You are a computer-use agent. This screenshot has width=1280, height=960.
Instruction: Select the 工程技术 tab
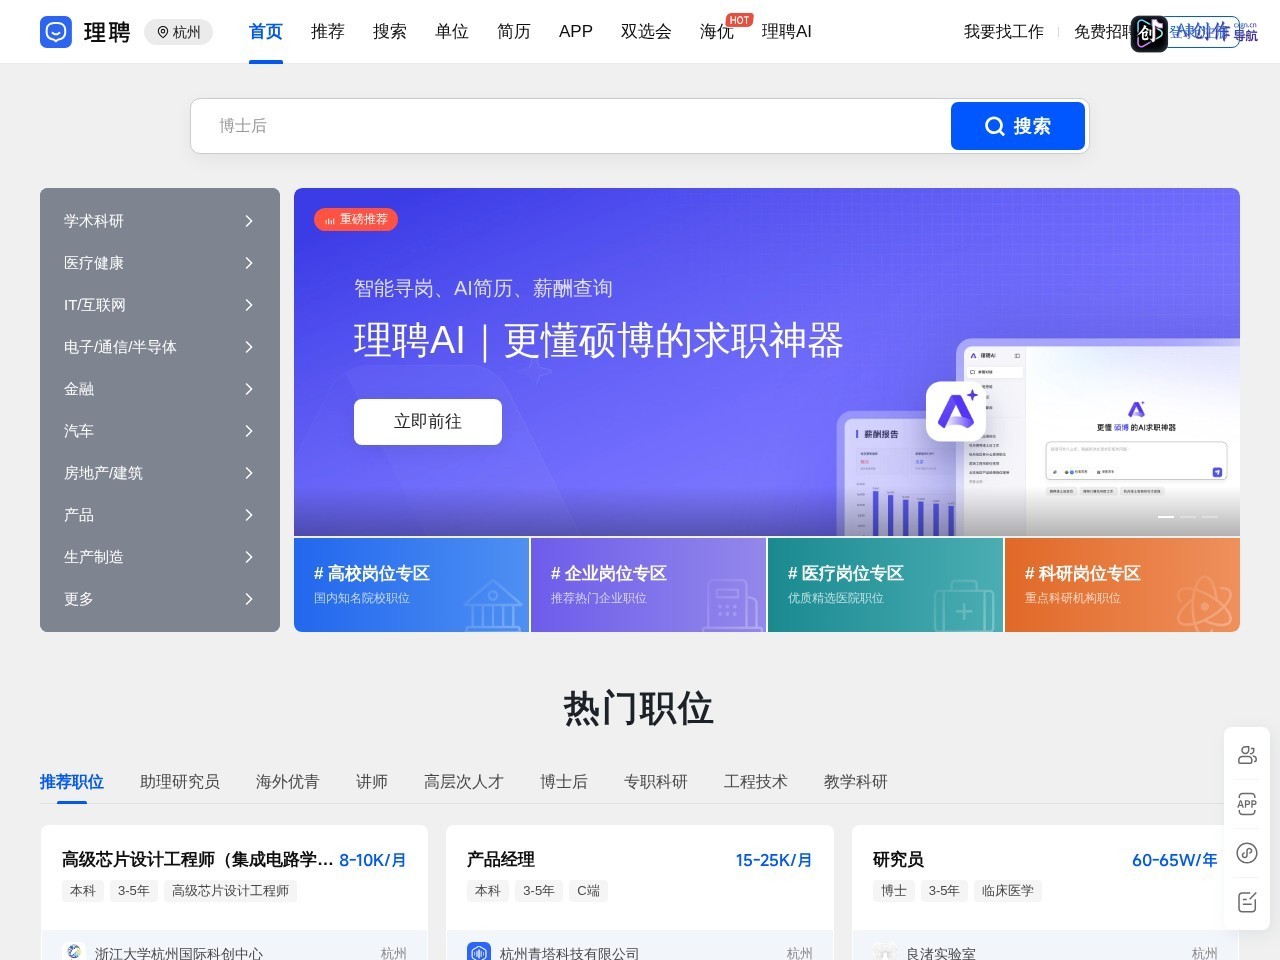click(756, 782)
